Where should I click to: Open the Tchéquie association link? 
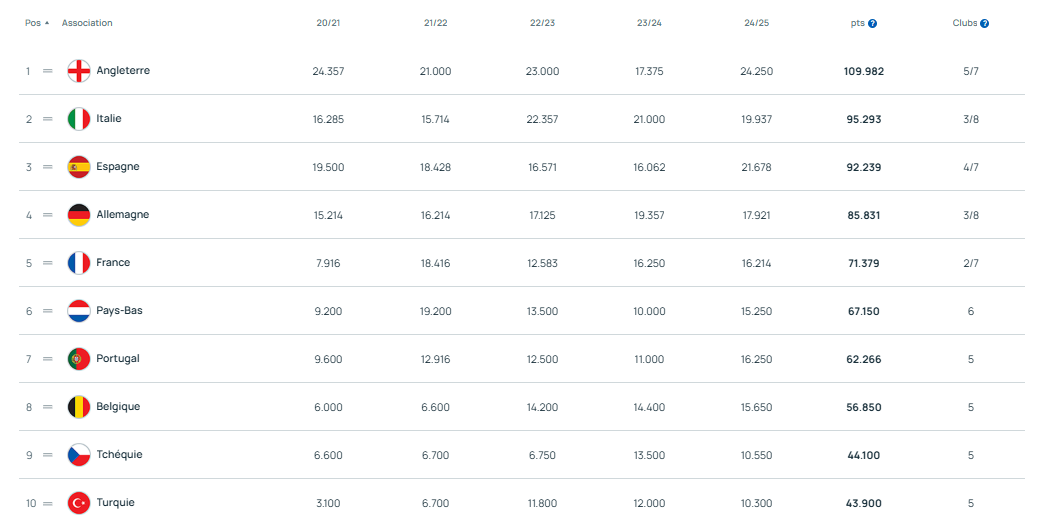119,455
